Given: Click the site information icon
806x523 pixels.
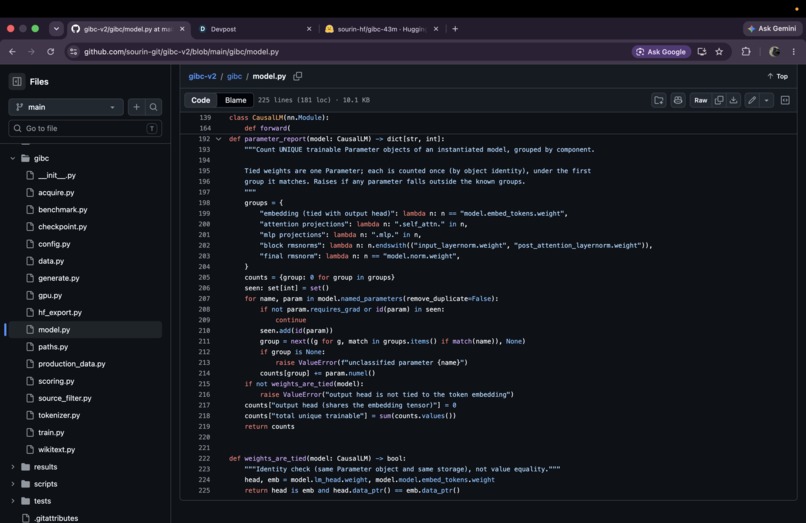Looking at the screenshot, I should tap(74, 51).
